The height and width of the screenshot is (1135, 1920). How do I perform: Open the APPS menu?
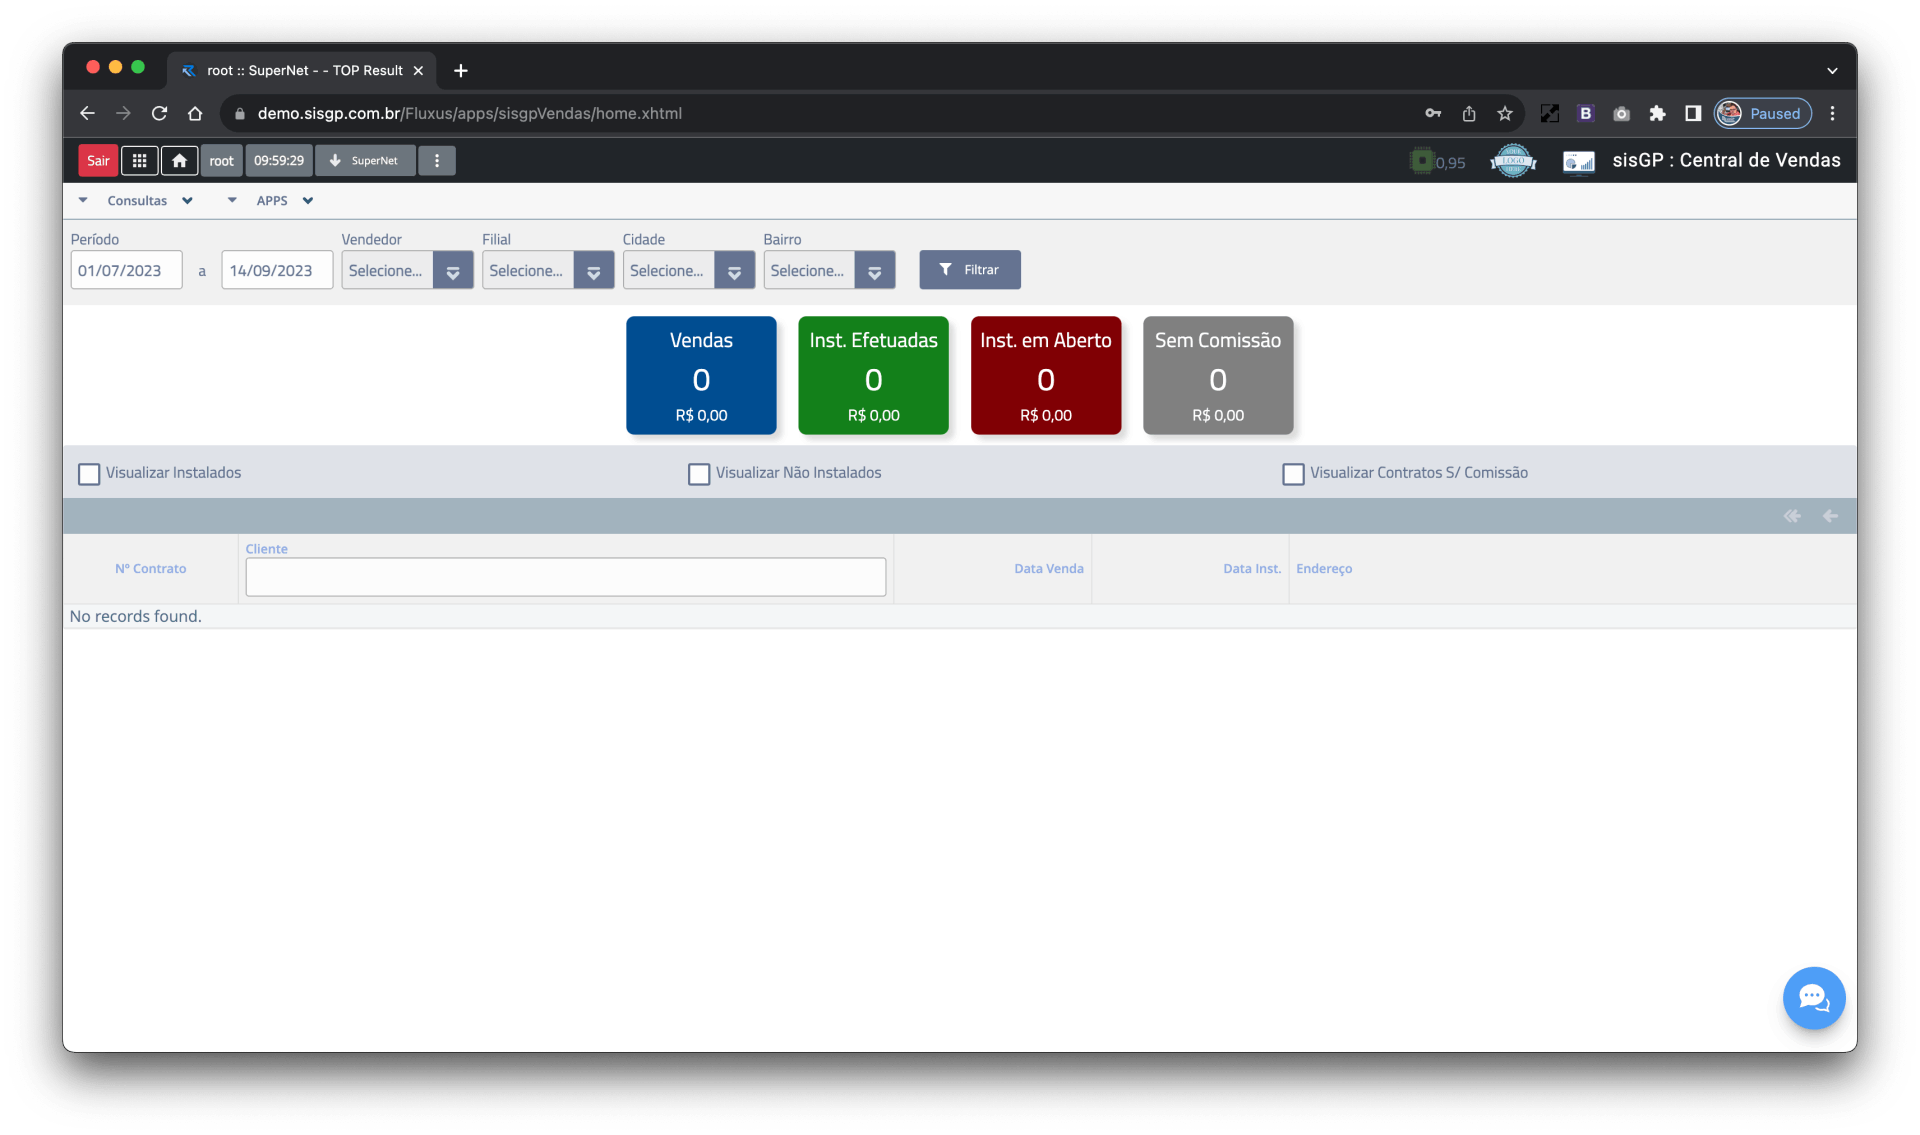pos(272,200)
